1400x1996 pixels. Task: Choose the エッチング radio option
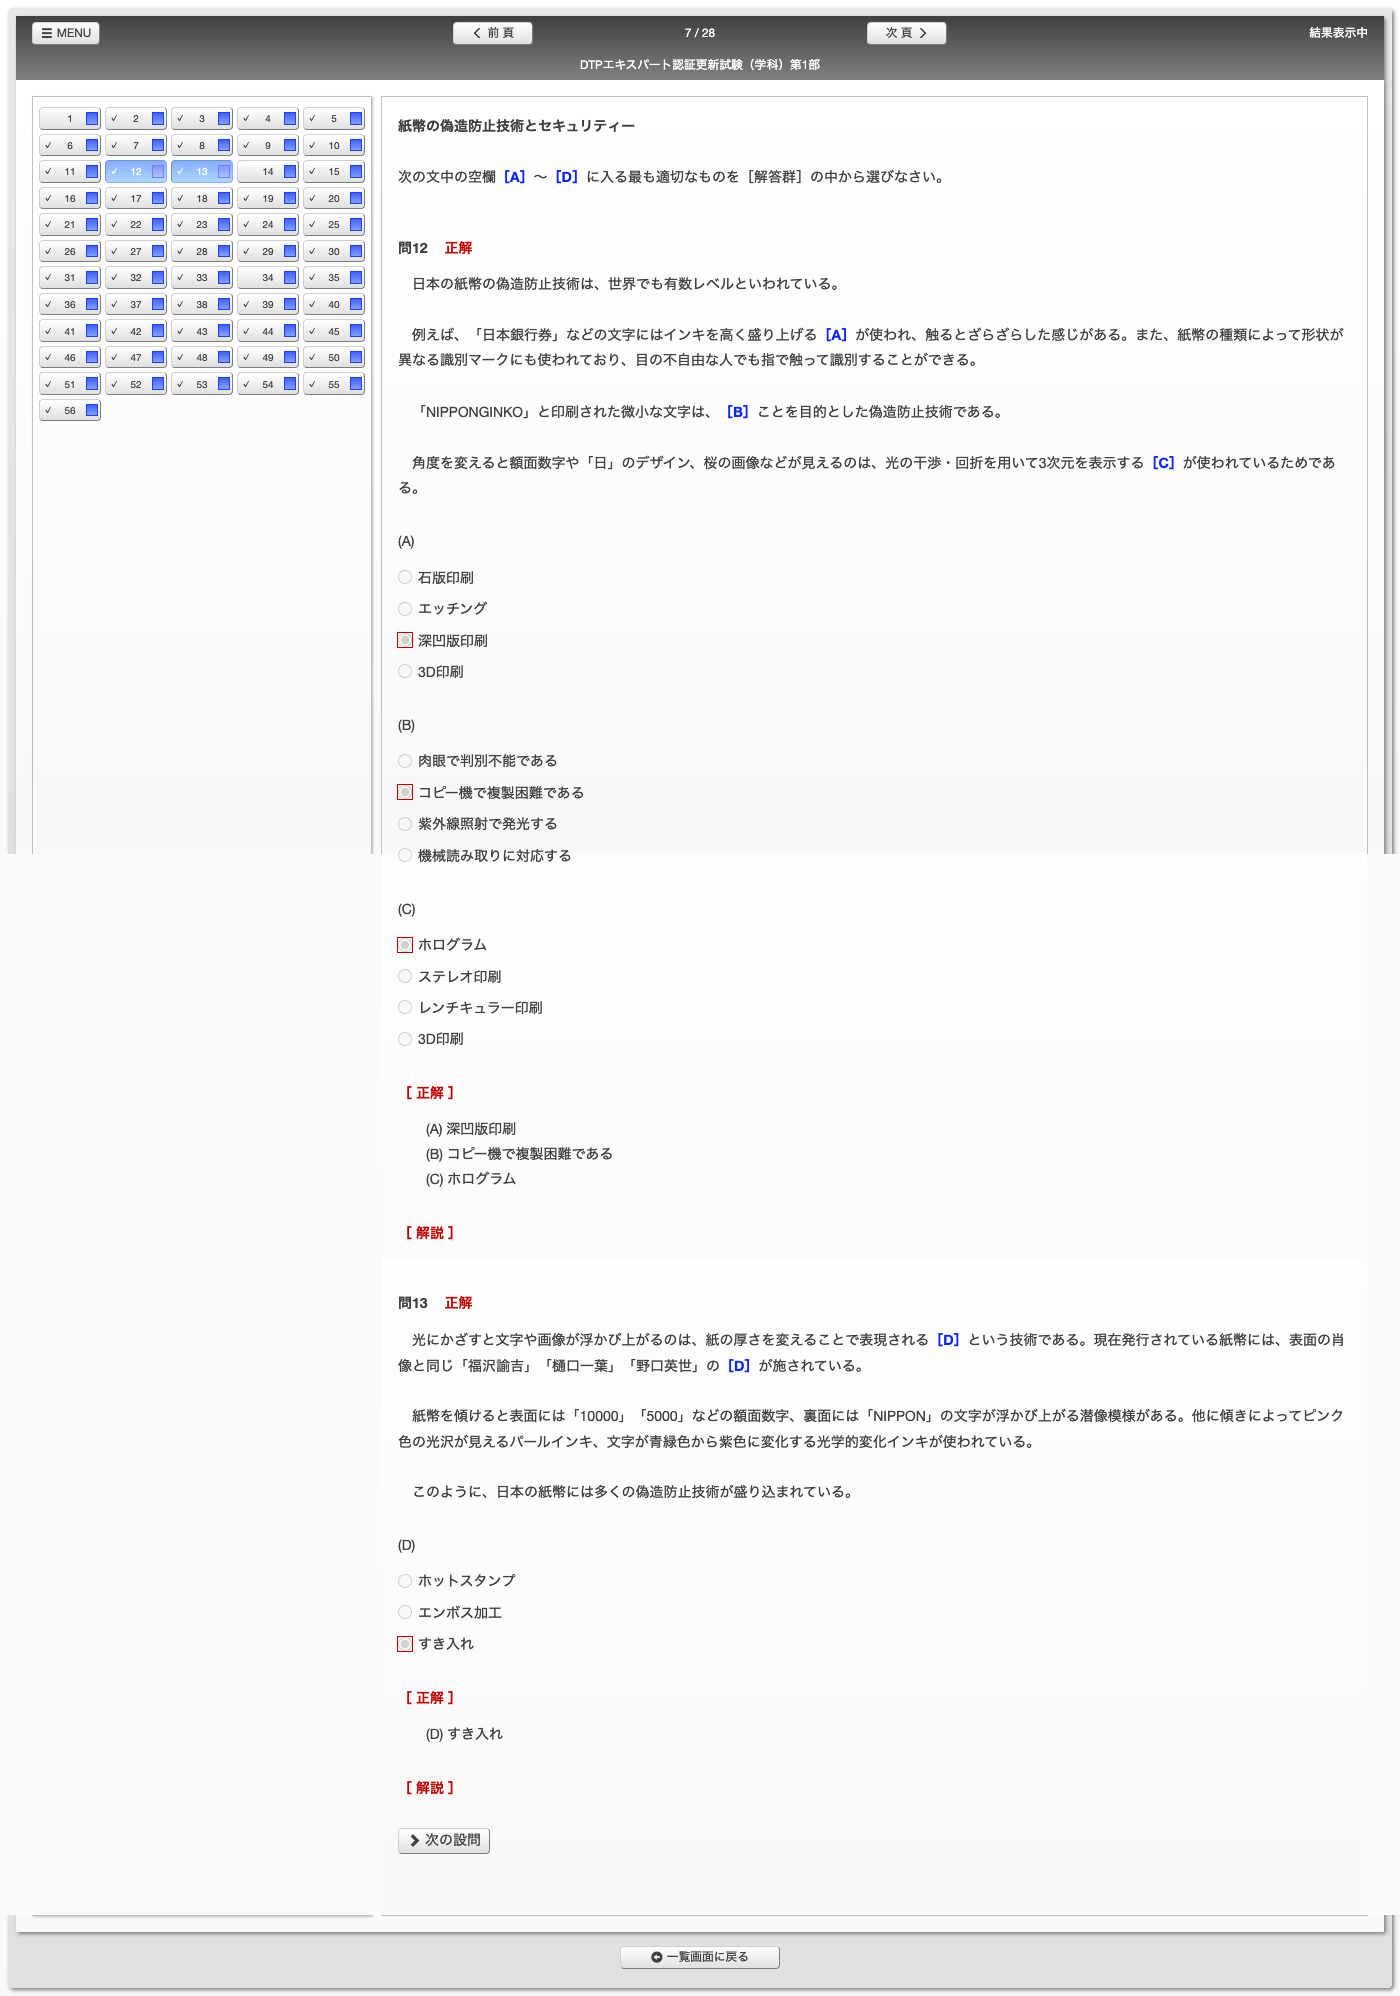405,608
